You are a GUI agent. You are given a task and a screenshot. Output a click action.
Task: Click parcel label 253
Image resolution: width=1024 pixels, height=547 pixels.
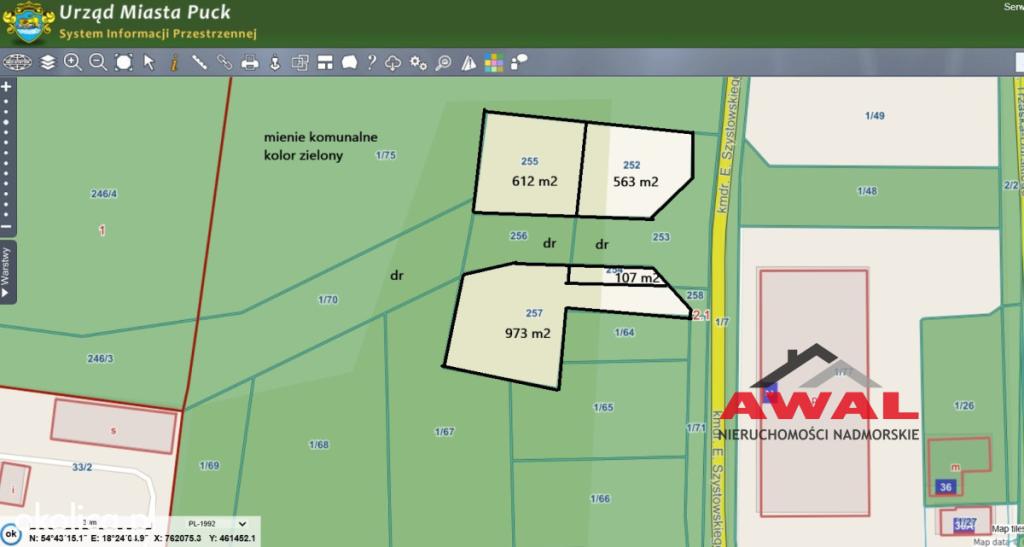[661, 237]
